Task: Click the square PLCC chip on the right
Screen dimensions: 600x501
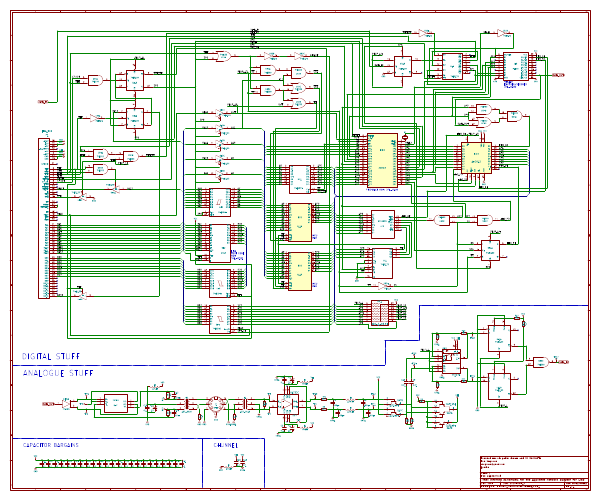Action: (x=475, y=157)
